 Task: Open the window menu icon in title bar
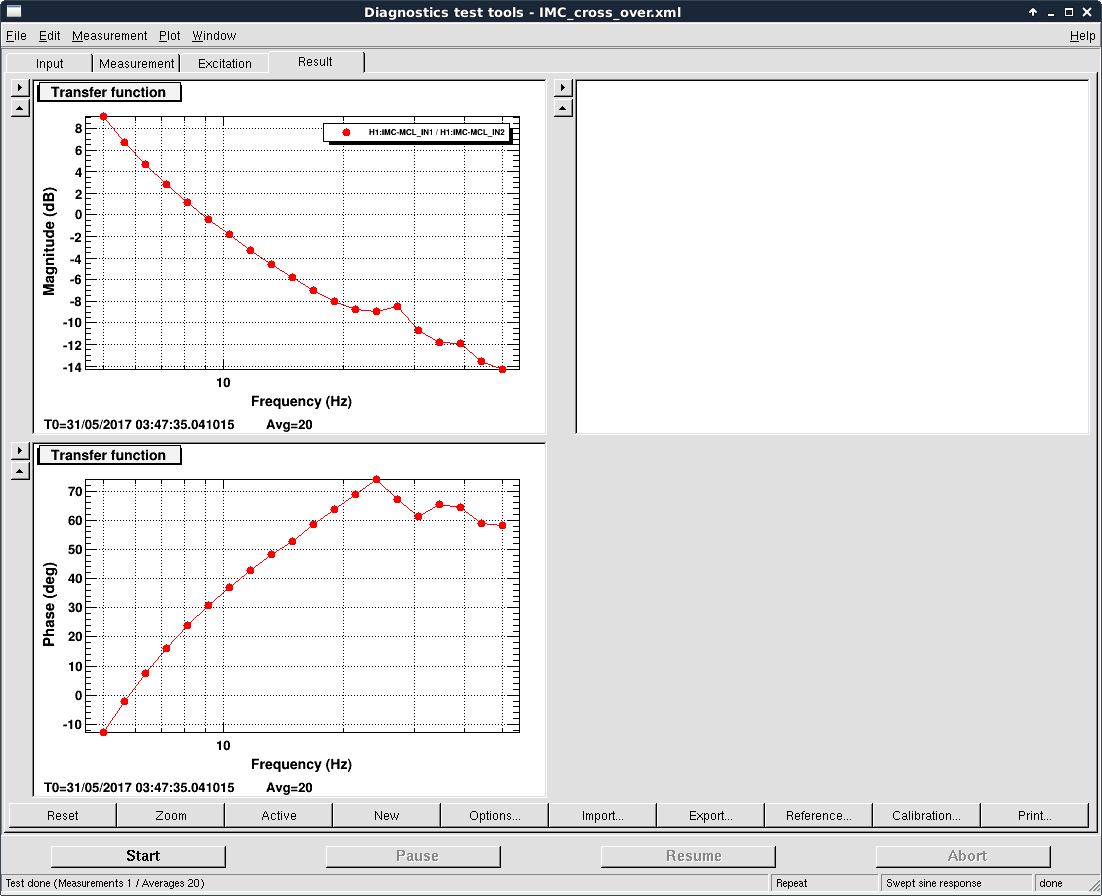13,11
